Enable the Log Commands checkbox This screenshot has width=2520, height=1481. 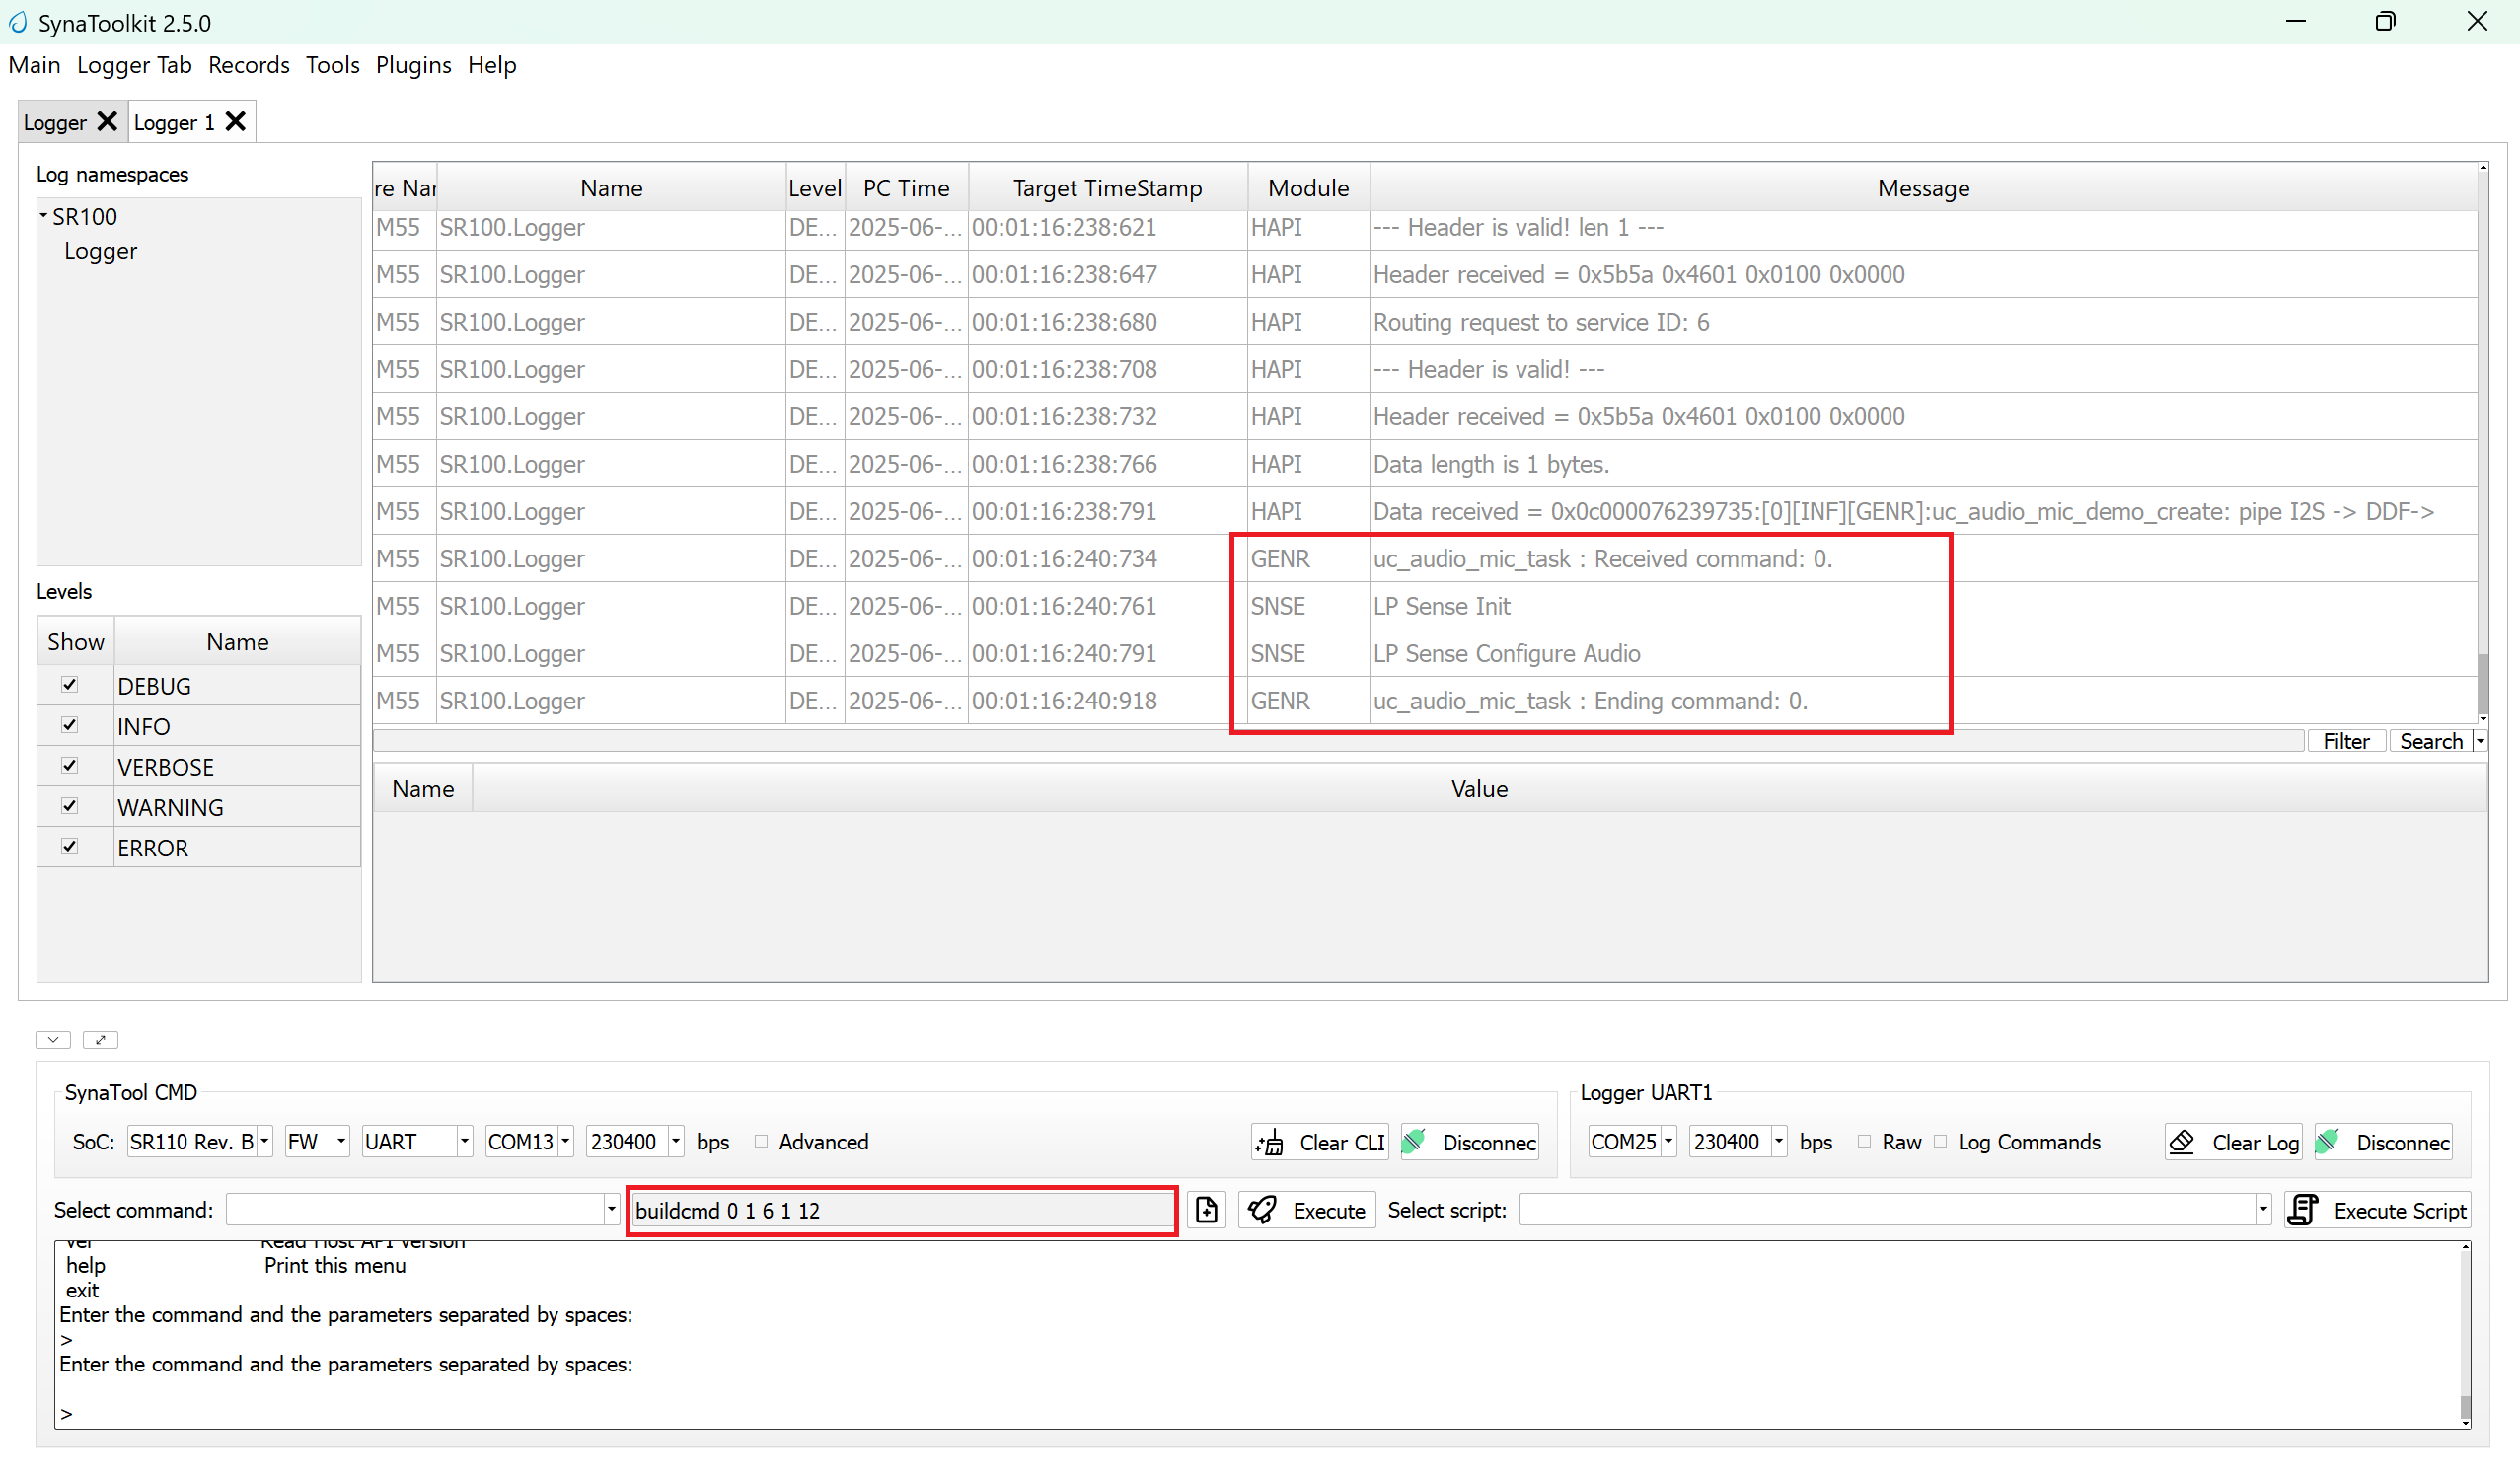coord(1940,1141)
